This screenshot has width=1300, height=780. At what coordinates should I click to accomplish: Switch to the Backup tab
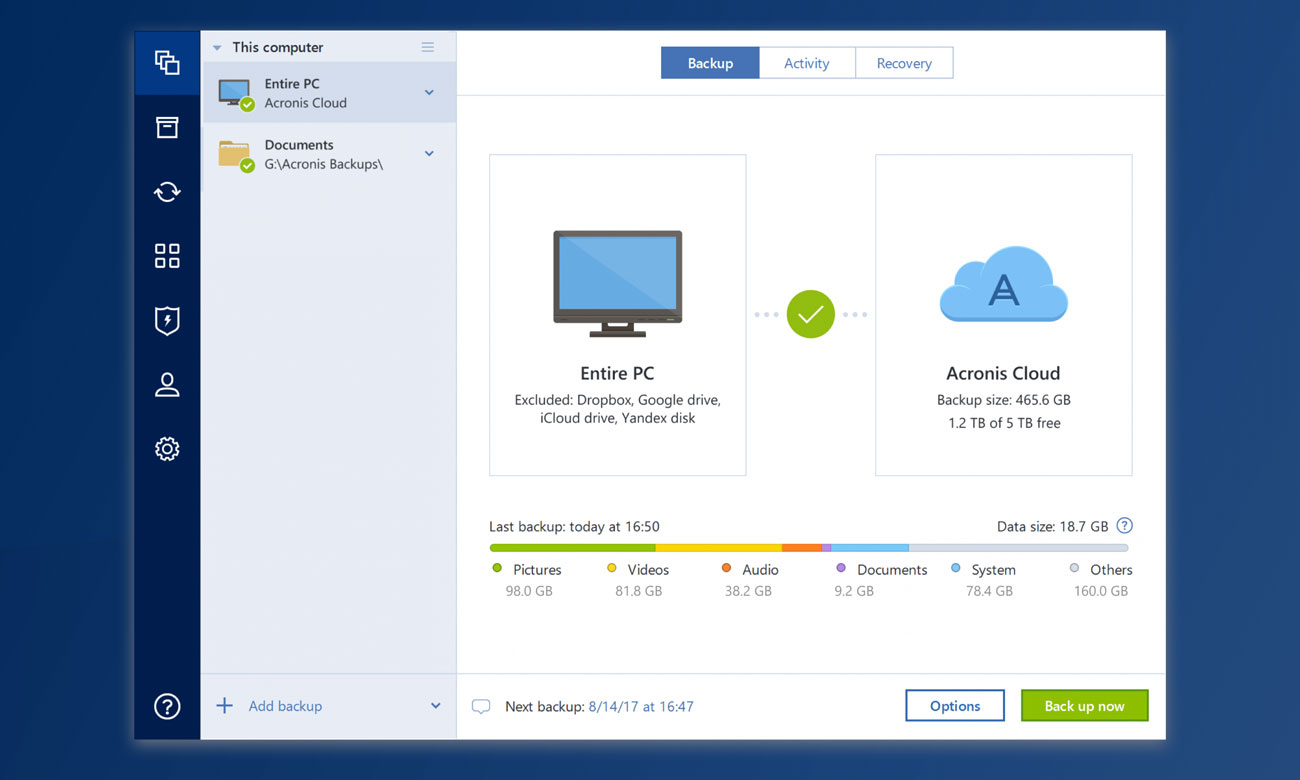pyautogui.click(x=710, y=63)
